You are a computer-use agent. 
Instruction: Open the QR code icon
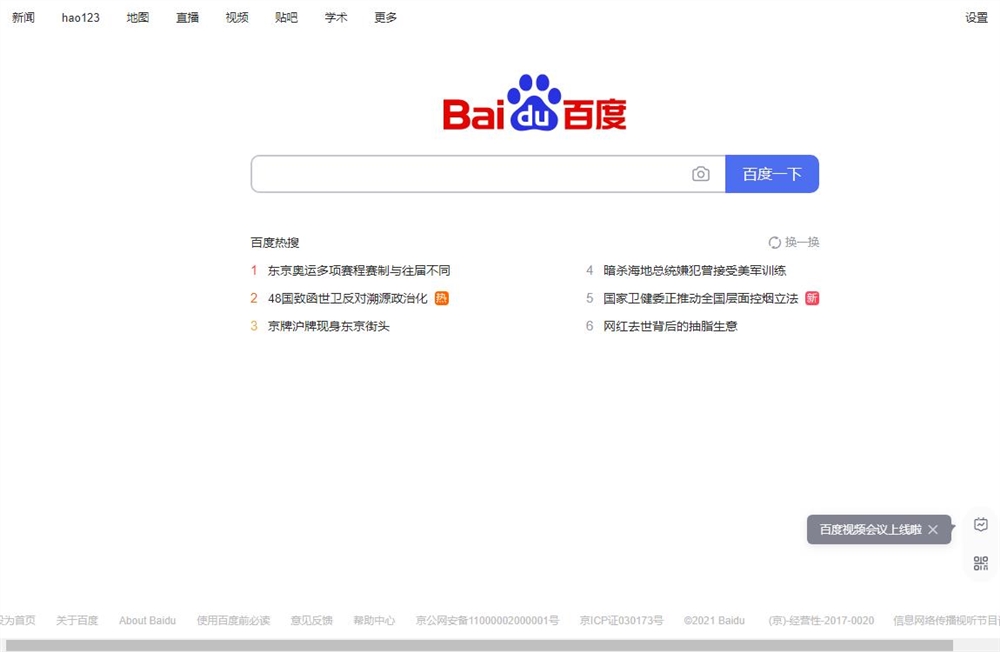pos(980,563)
